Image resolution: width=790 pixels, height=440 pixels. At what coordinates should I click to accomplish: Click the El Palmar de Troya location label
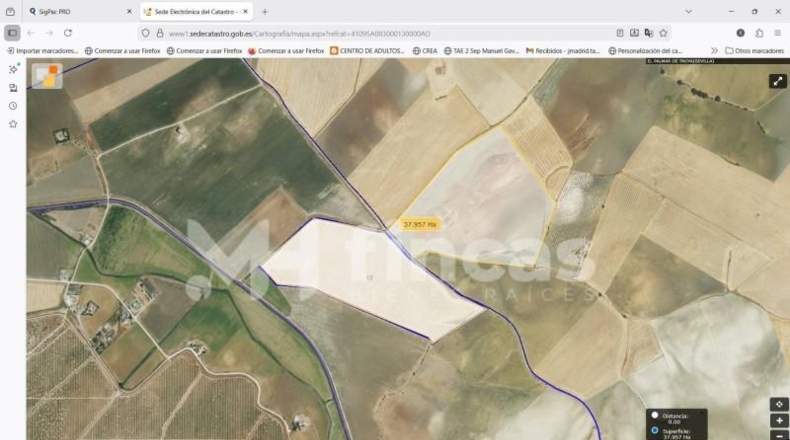681,61
